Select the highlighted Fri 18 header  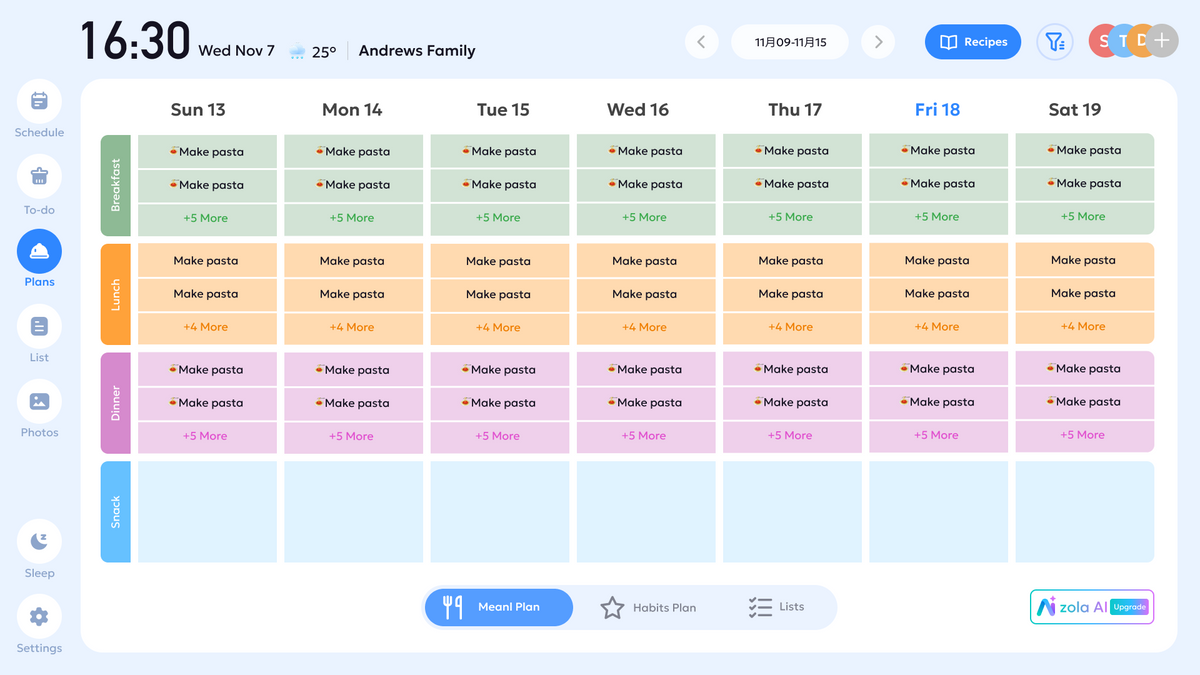[x=937, y=110]
